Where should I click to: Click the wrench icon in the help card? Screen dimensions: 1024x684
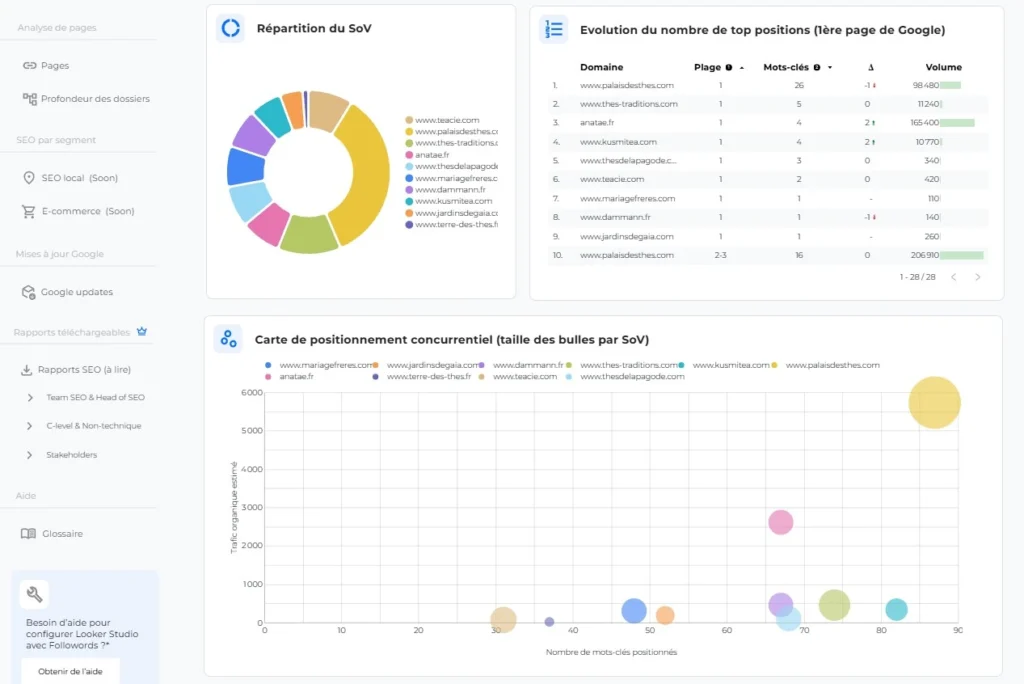click(x=34, y=595)
